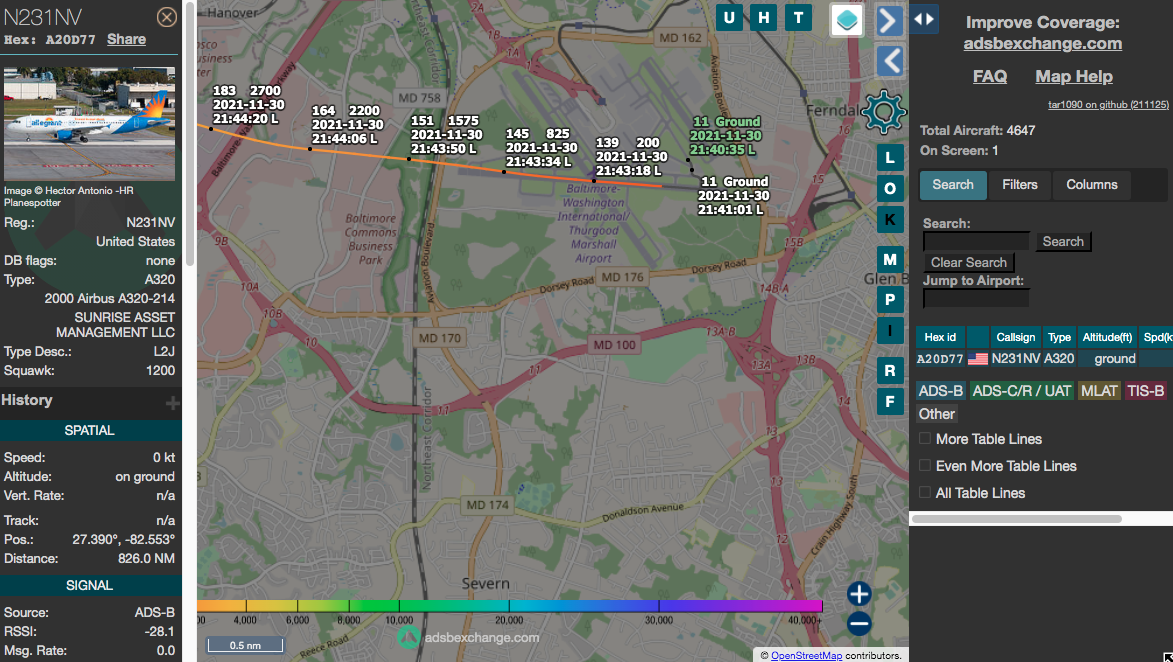This screenshot has height=662, width=1173.
Task: Click the U map button
Action: [x=729, y=17]
